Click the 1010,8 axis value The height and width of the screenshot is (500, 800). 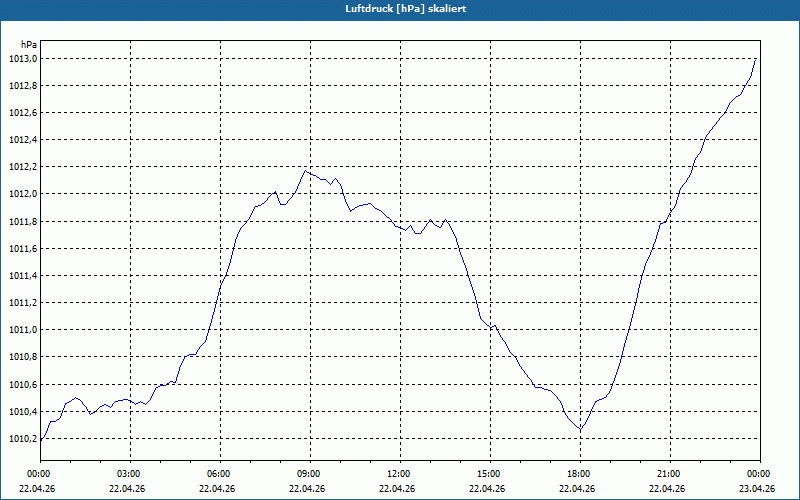click(23, 357)
